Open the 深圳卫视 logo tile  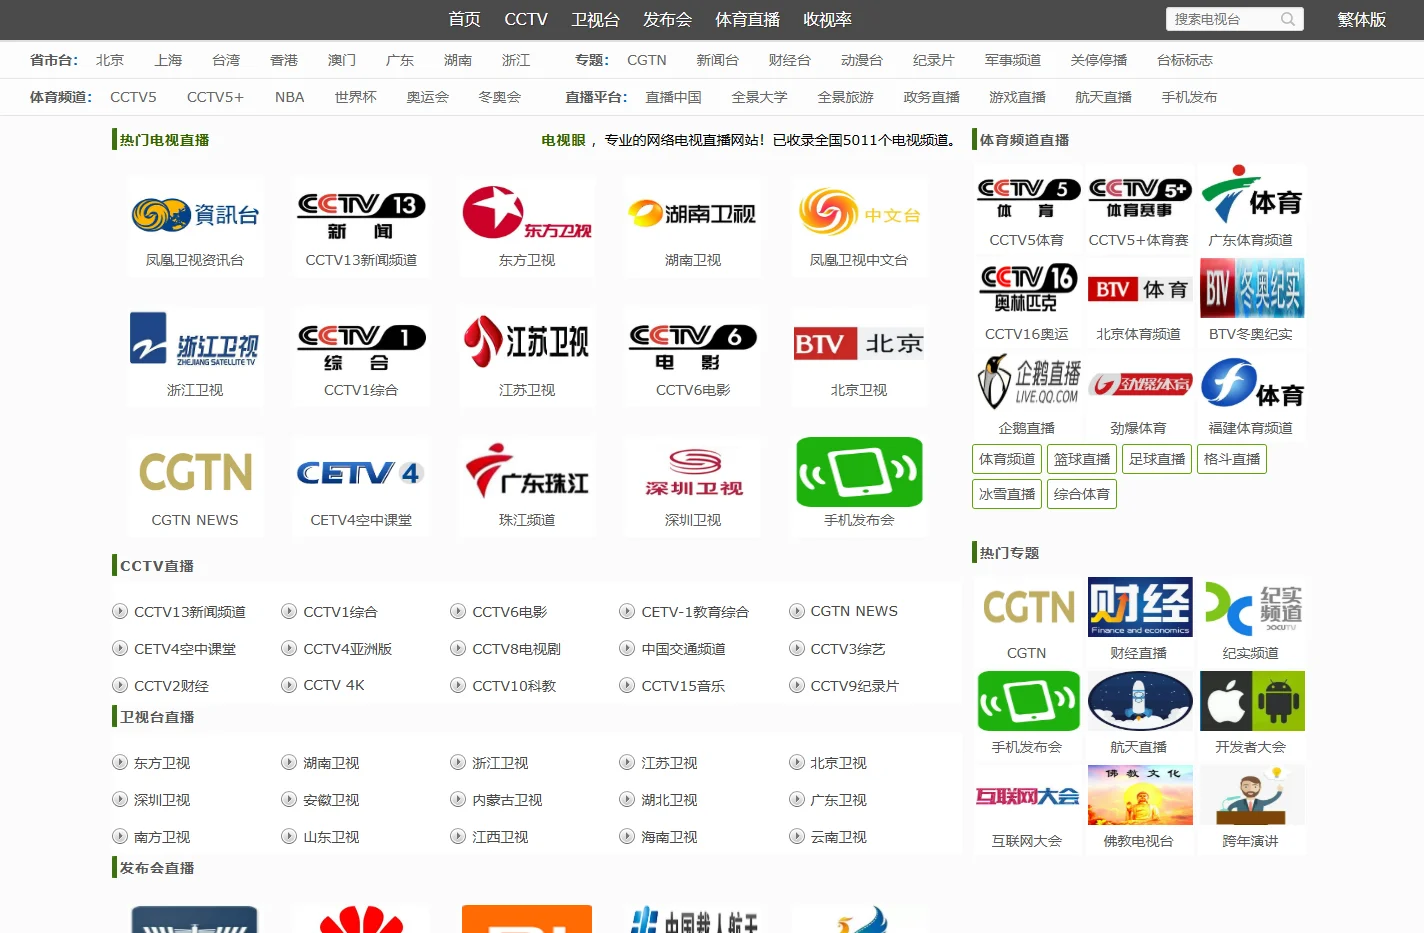pyautogui.click(x=693, y=474)
